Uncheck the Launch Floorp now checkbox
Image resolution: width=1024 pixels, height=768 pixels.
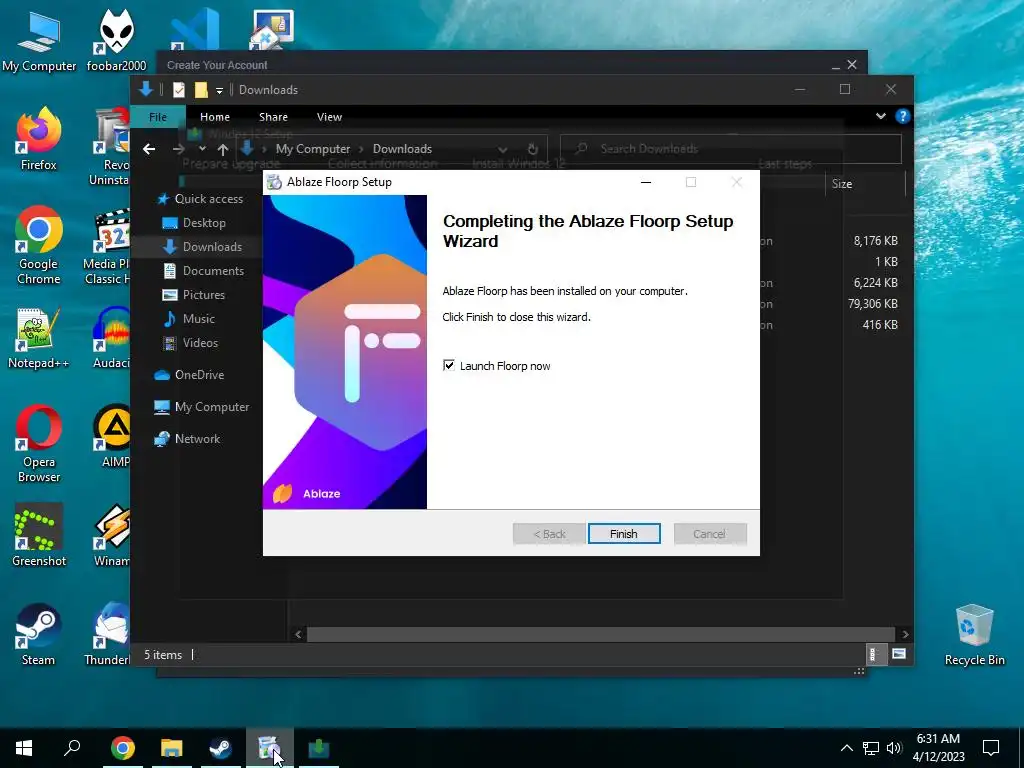[449, 366]
